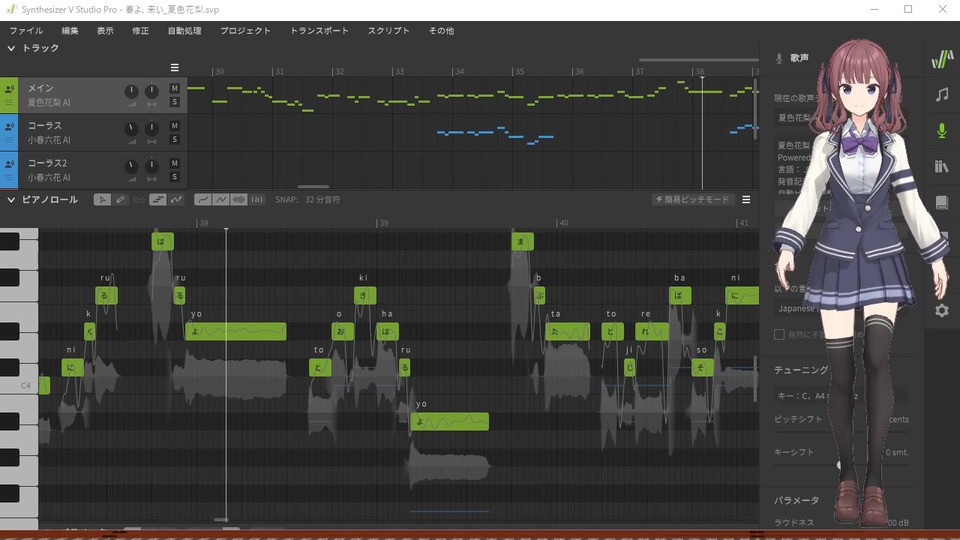Click the Synthesizer V logo sidebar icon

pos(942,59)
